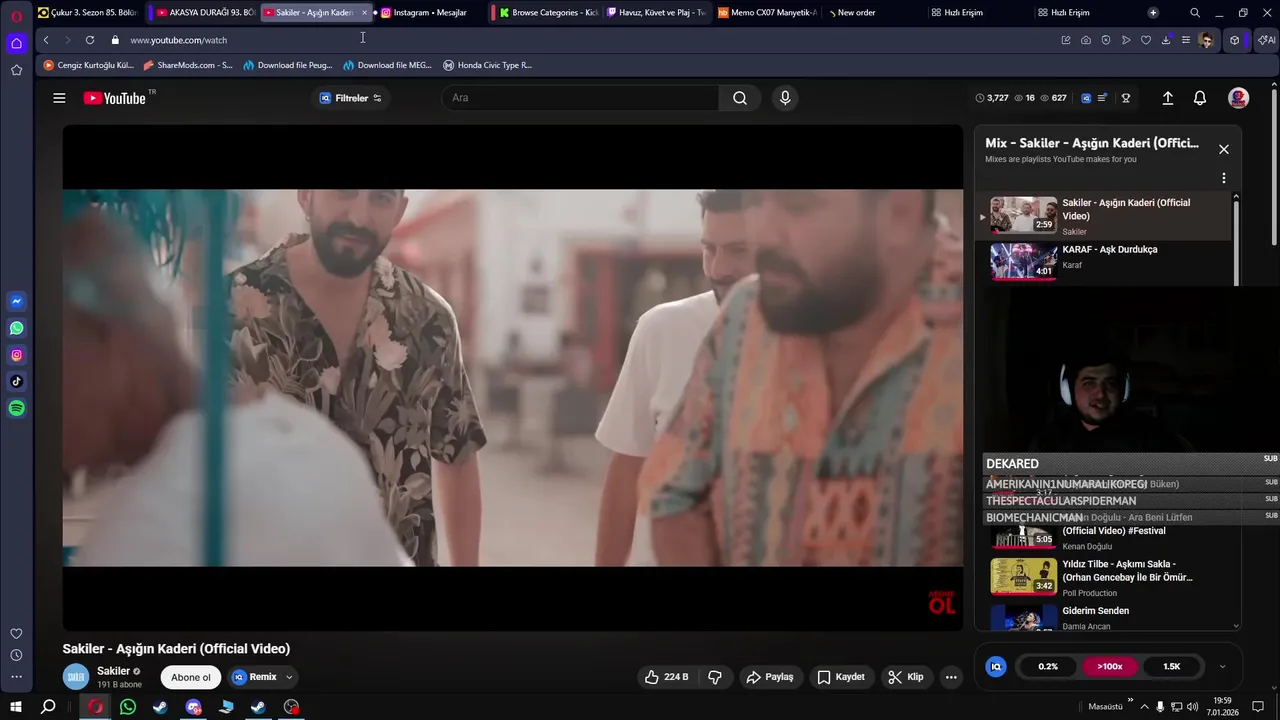
Task: Open Messenger in the Opera sidebar
Action: [x=16, y=301]
